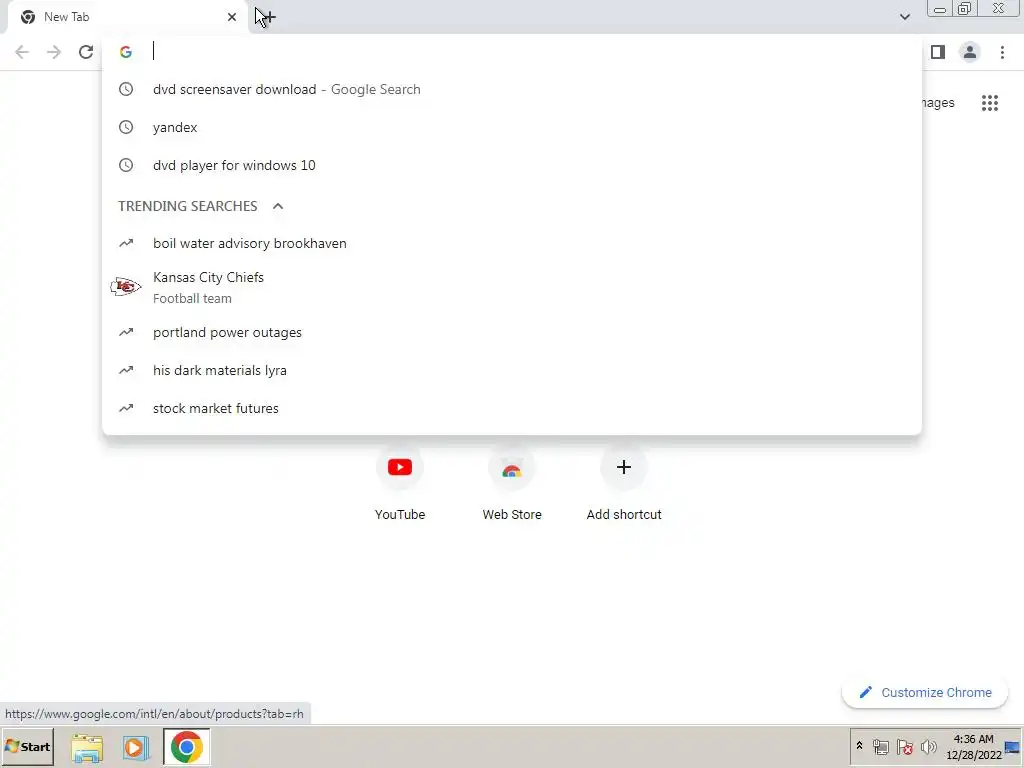This screenshot has width=1024, height=768.
Task: Select the New Tab tab
Action: pyautogui.click(x=129, y=17)
